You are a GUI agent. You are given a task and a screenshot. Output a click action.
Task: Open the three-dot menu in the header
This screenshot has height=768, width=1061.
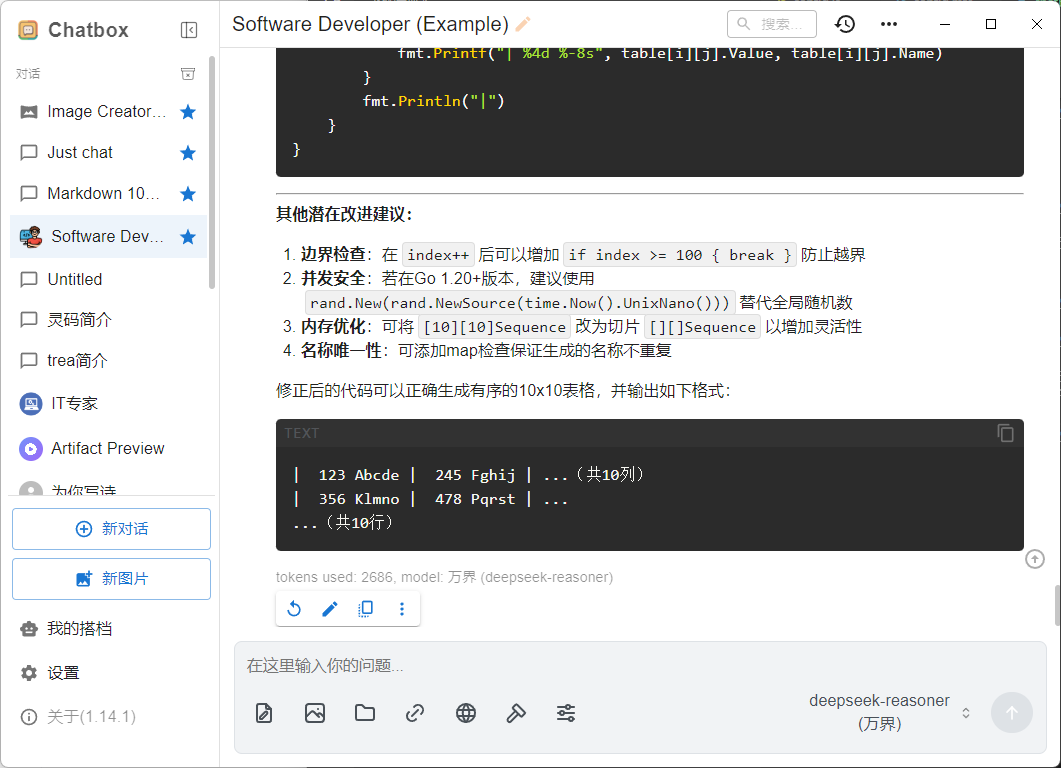pyautogui.click(x=889, y=24)
